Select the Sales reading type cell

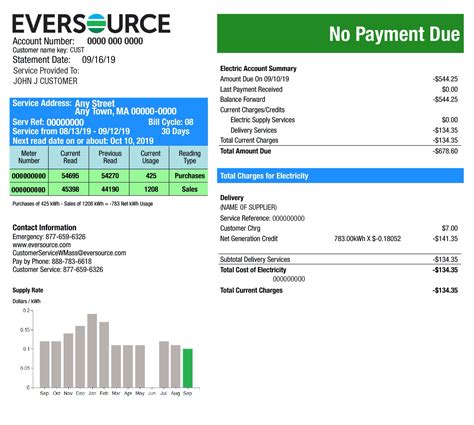tap(189, 189)
